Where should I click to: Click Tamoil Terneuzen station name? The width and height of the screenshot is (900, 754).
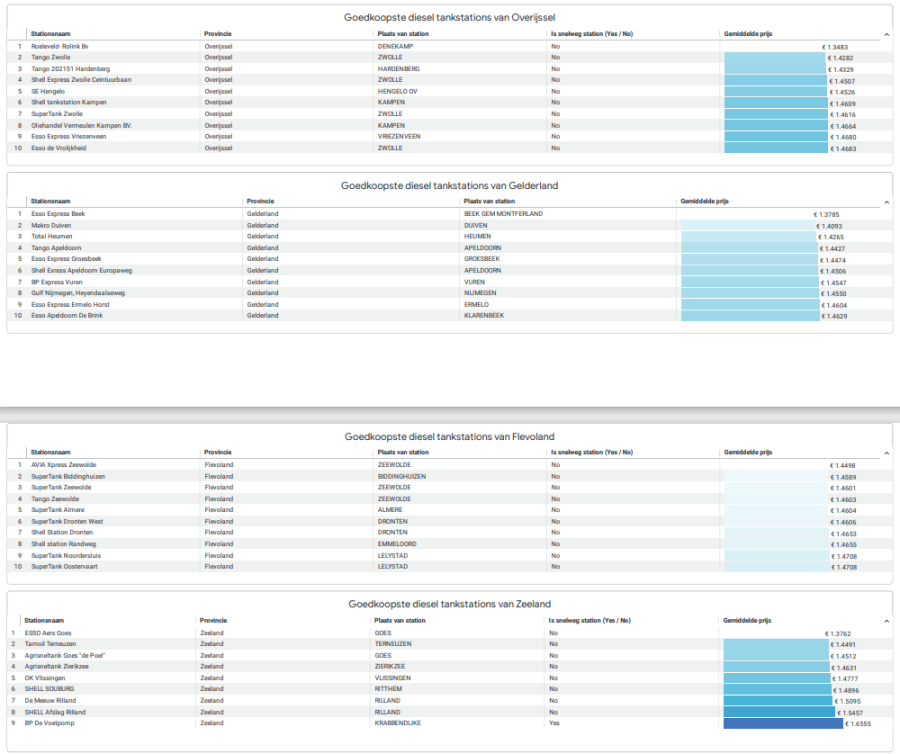tap(50, 644)
